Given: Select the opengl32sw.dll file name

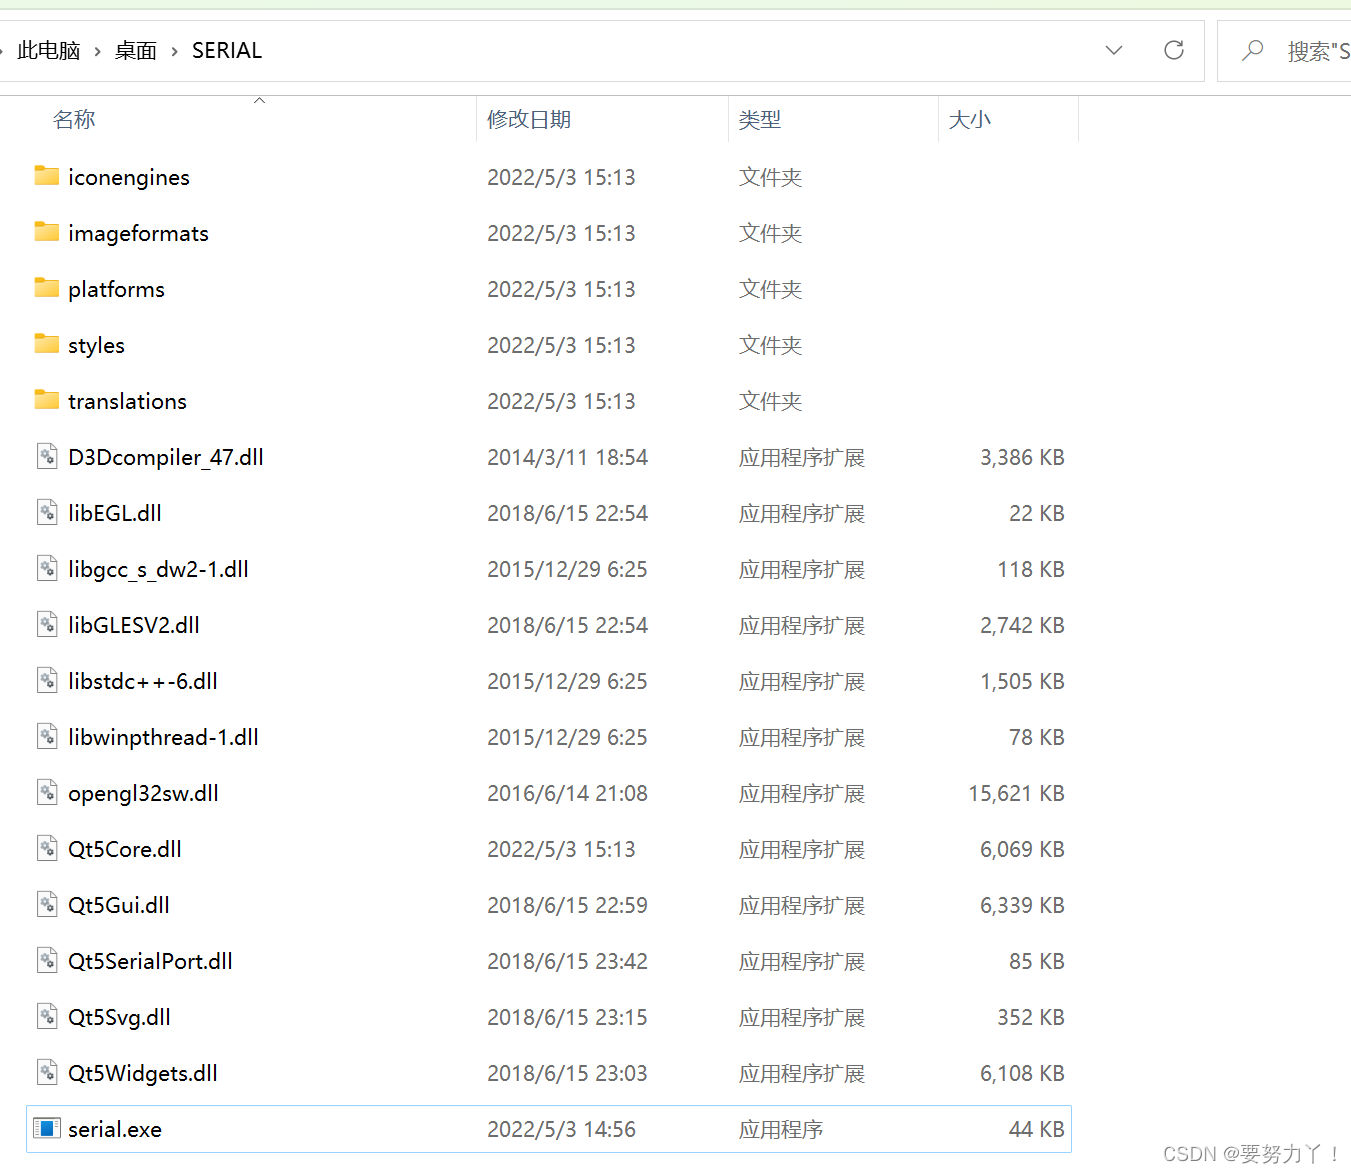Looking at the screenshot, I should point(143,793).
